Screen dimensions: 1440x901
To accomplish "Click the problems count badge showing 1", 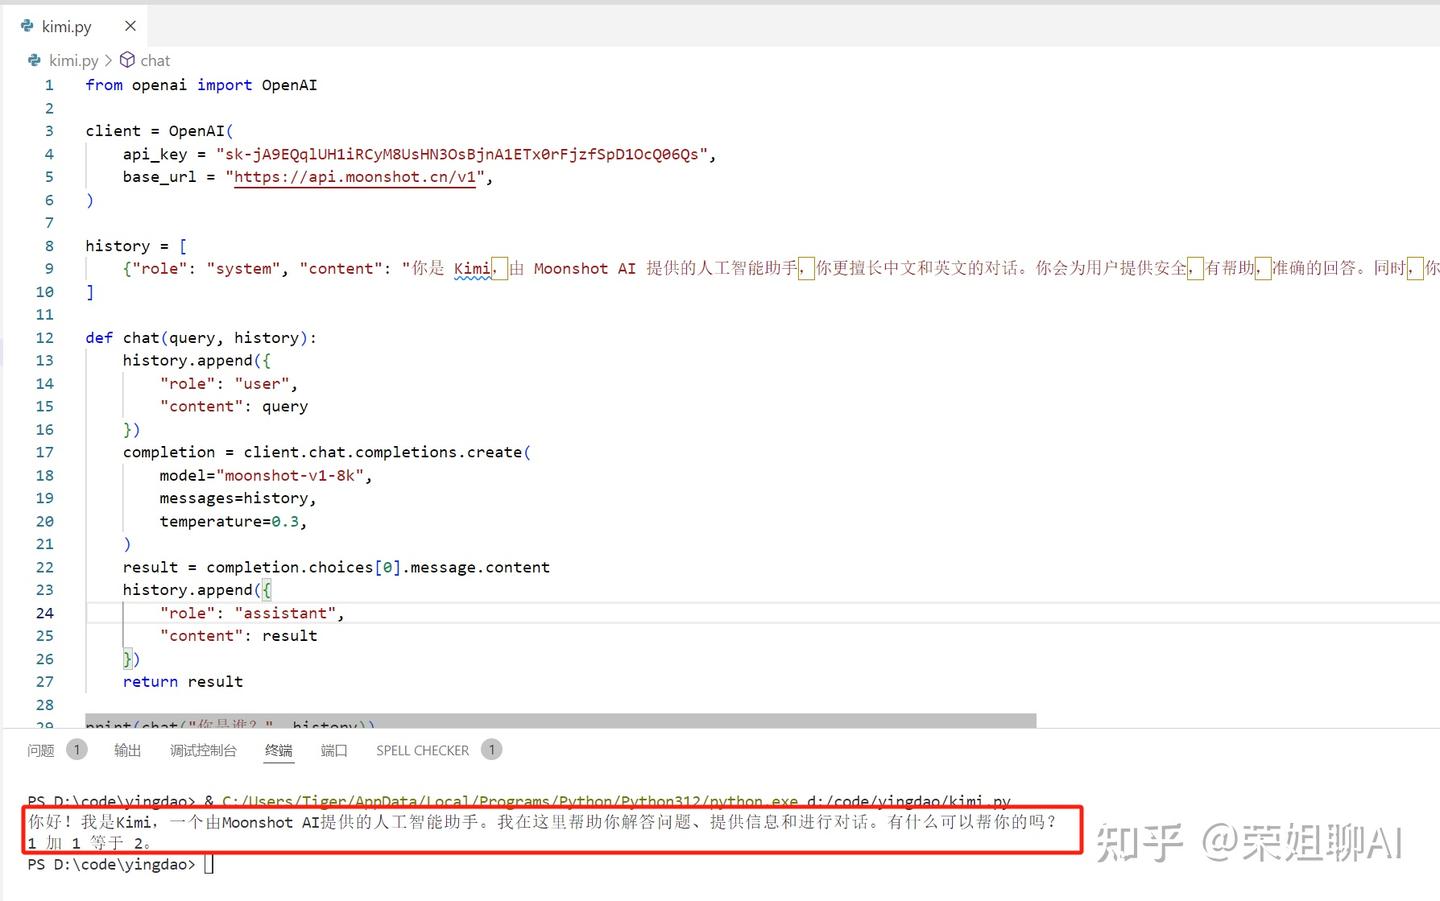I will (x=76, y=749).
